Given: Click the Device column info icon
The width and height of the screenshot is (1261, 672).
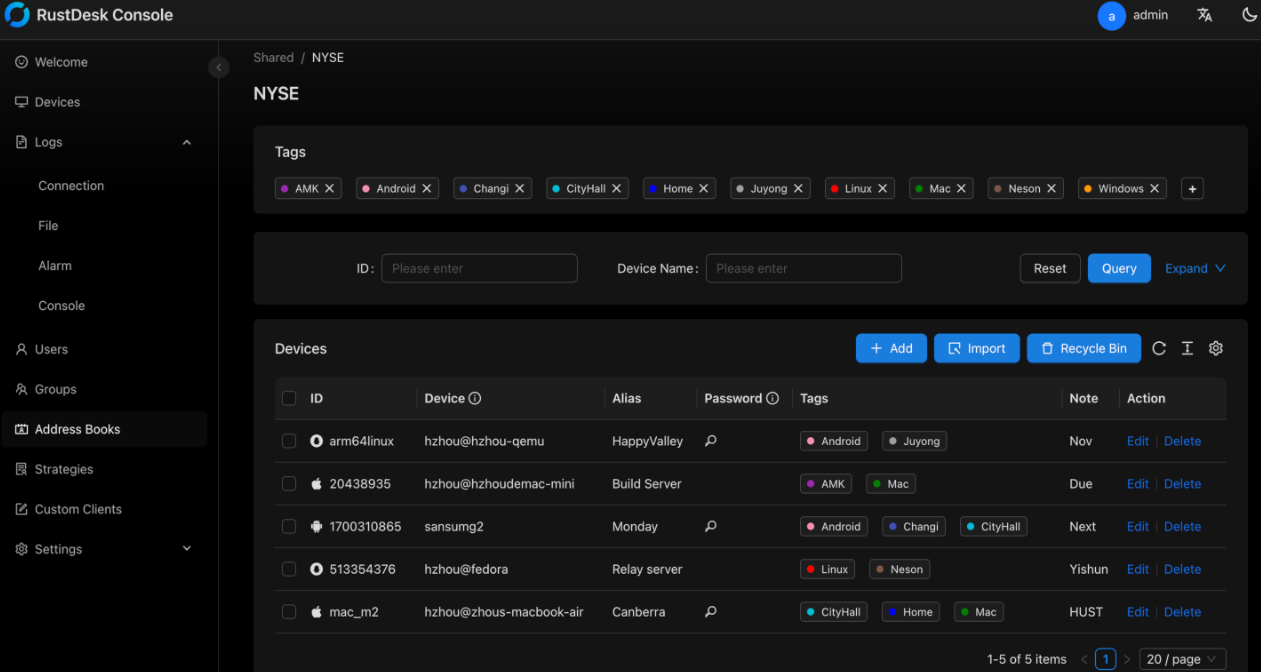Looking at the screenshot, I should pyautogui.click(x=475, y=398).
